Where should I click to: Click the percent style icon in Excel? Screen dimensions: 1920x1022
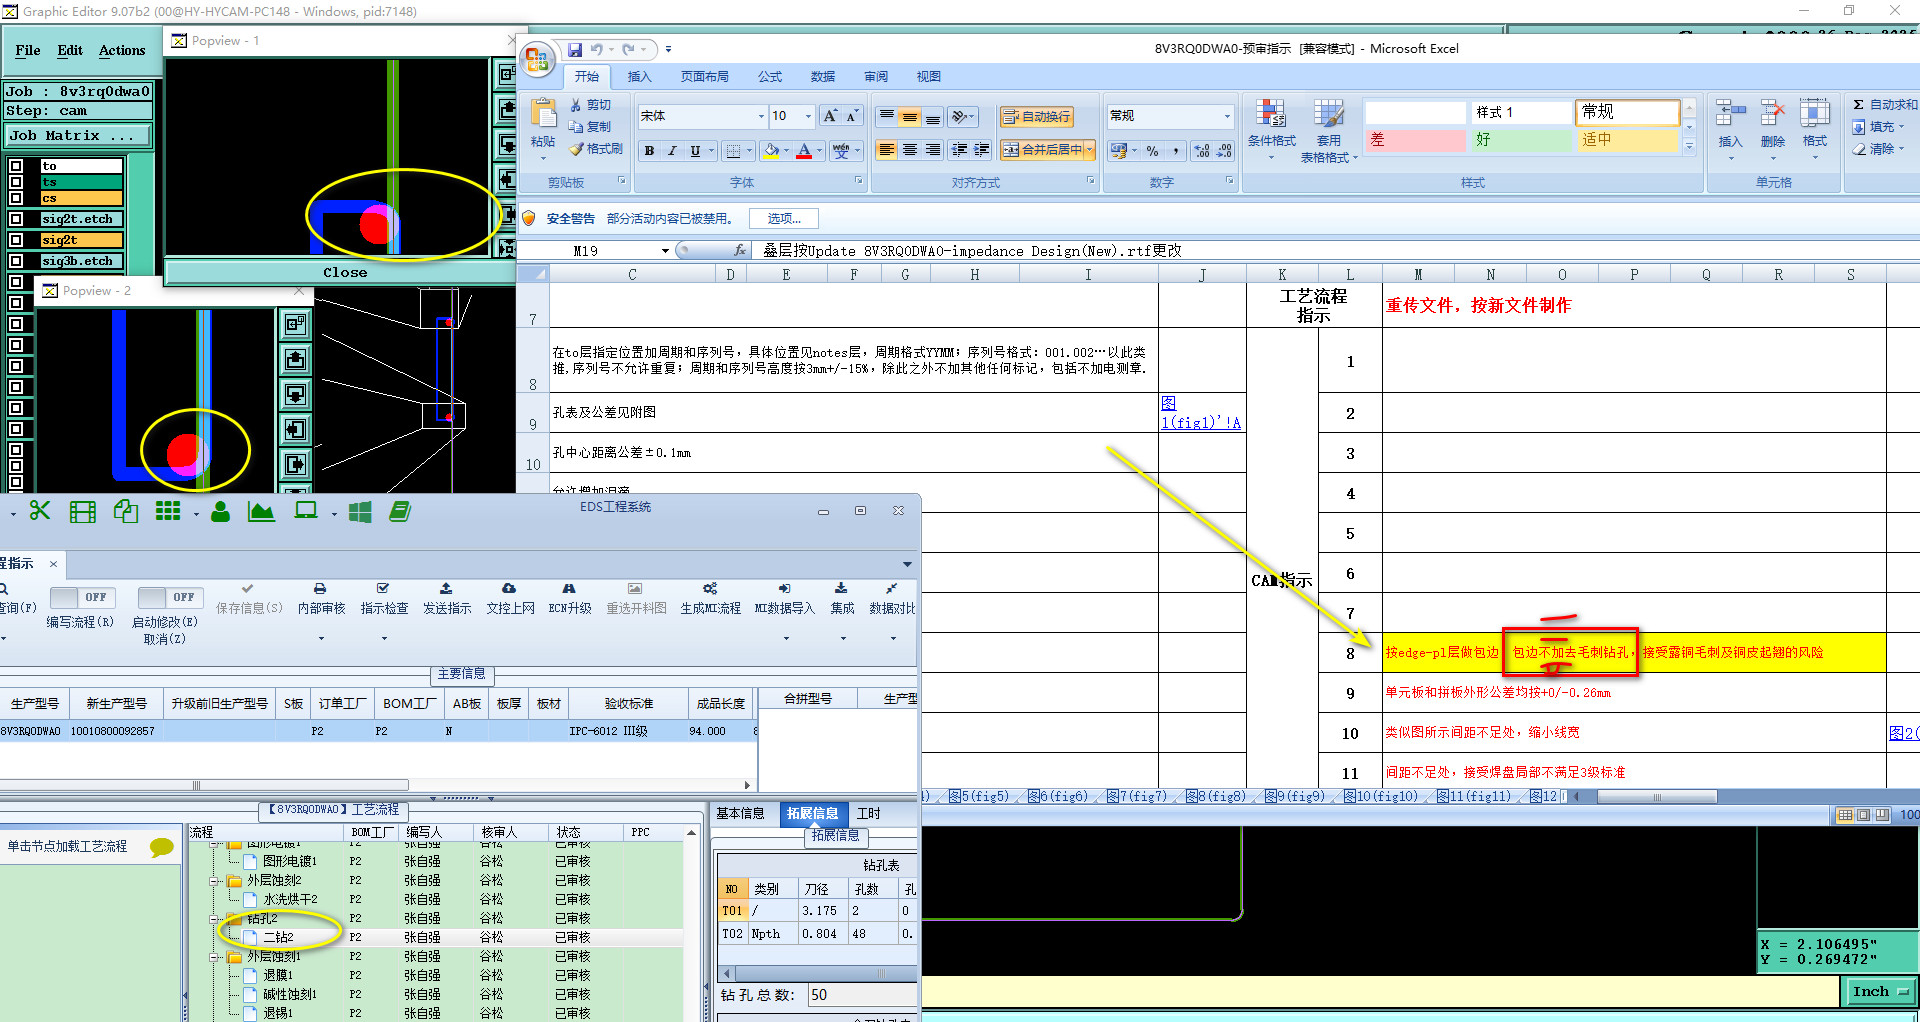1152,150
